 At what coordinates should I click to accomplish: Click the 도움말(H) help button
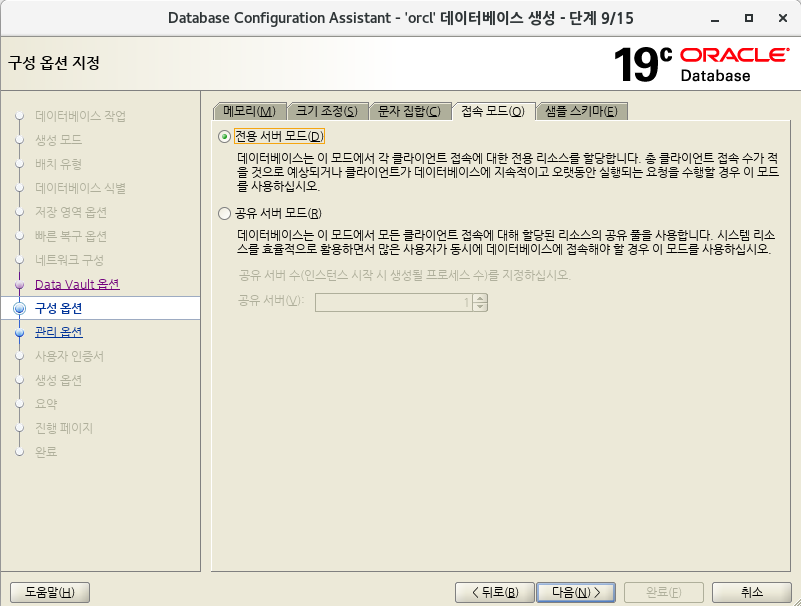point(50,592)
